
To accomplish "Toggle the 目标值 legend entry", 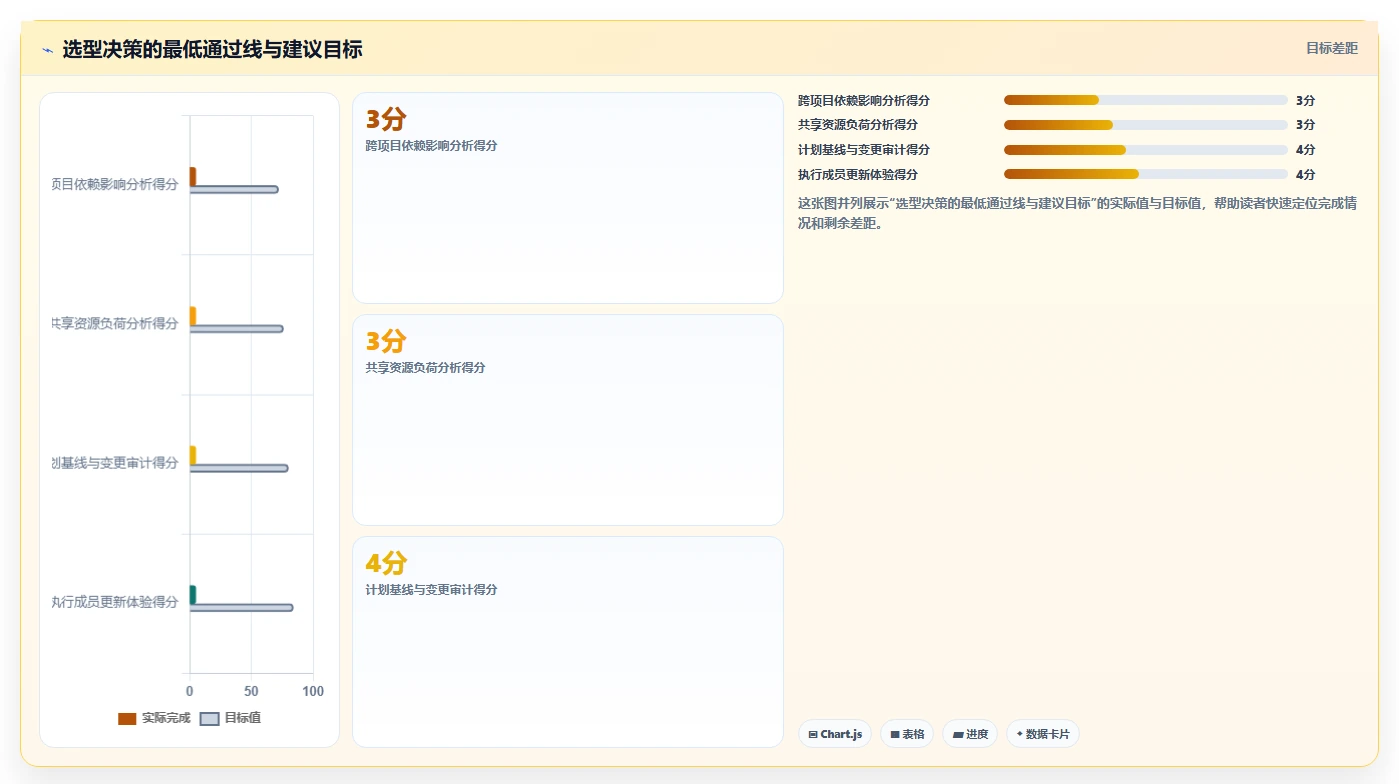I will [x=231, y=718].
